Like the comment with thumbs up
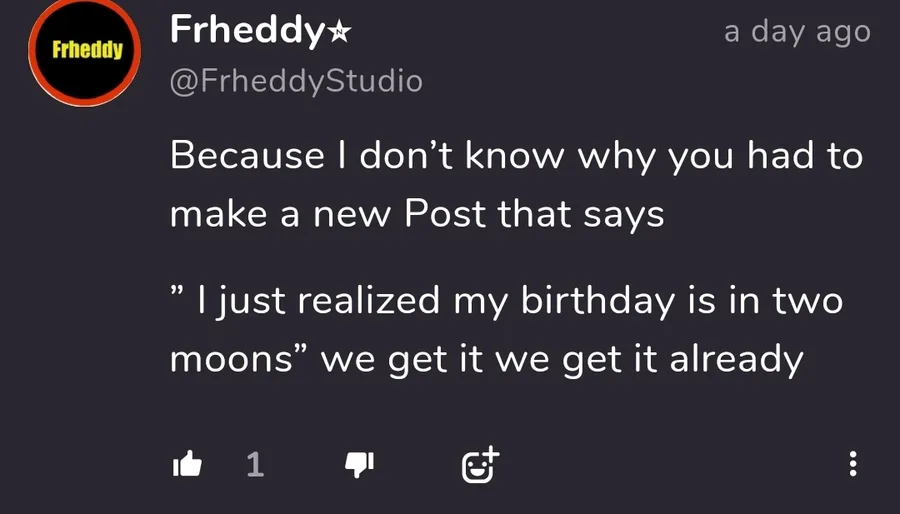This screenshot has height=514, width=900. pos(187,463)
